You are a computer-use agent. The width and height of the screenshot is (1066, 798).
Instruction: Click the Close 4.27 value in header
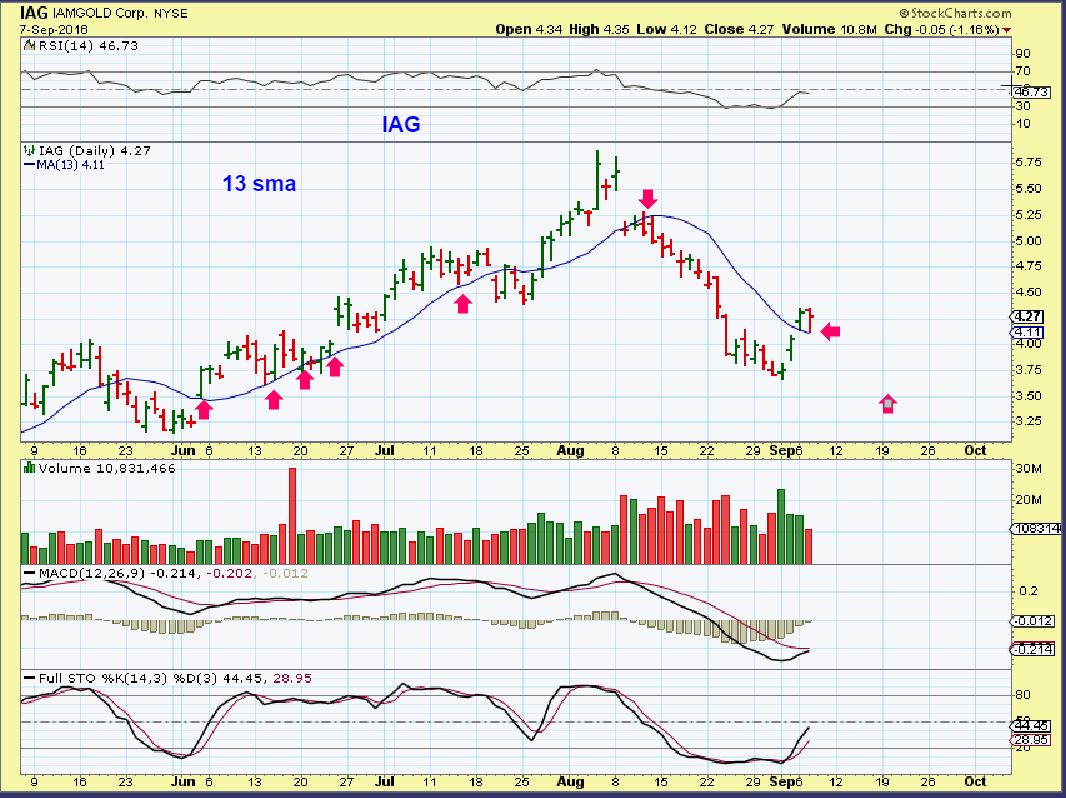739,29
